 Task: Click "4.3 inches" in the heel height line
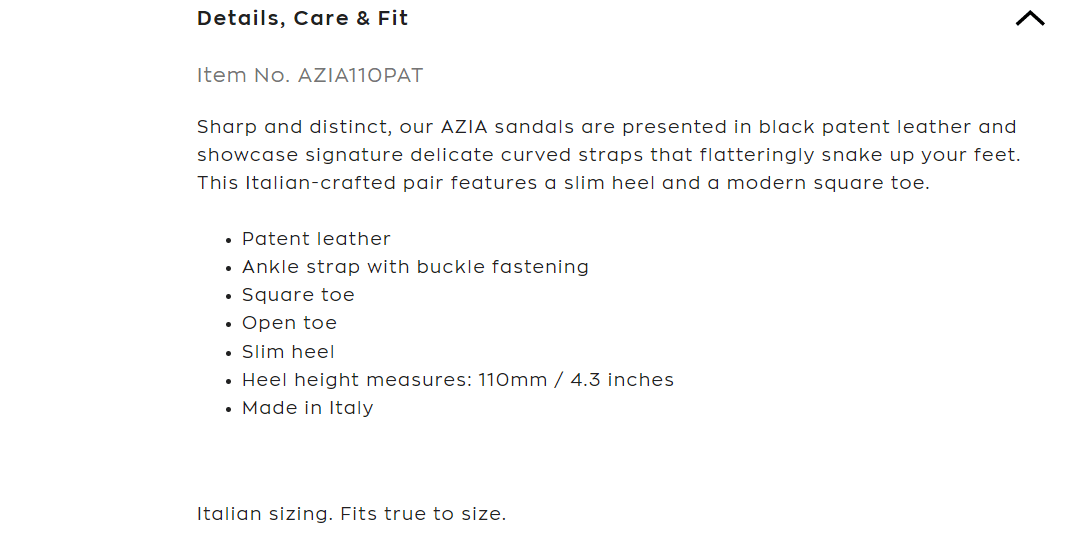coord(622,380)
